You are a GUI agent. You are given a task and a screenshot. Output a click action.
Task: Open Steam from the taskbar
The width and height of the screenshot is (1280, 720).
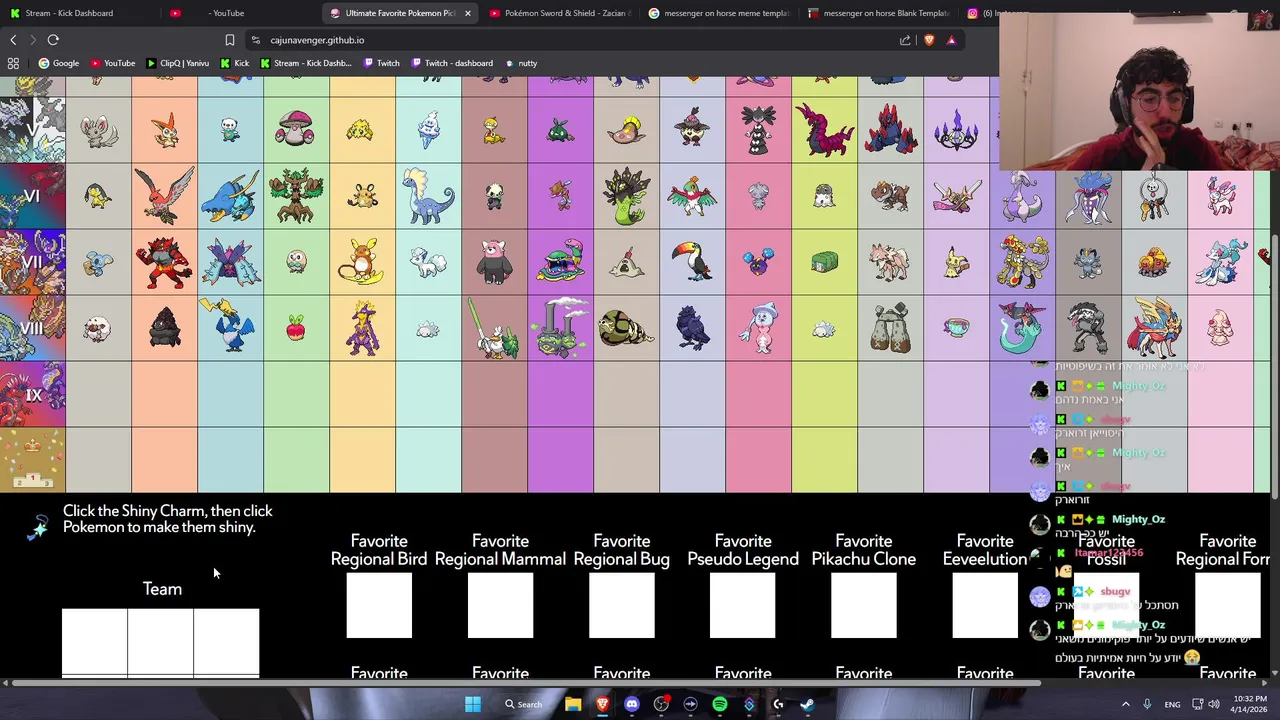coord(807,704)
